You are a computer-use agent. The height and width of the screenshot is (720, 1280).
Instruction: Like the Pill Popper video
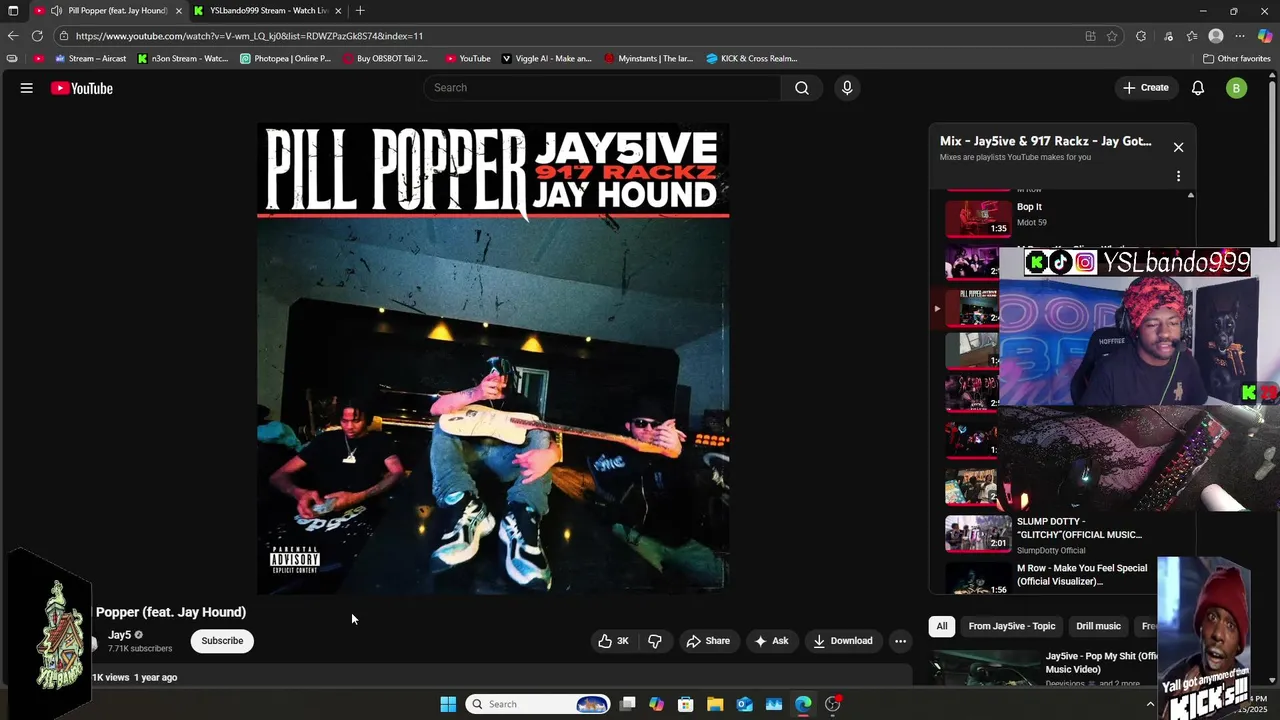tap(614, 641)
